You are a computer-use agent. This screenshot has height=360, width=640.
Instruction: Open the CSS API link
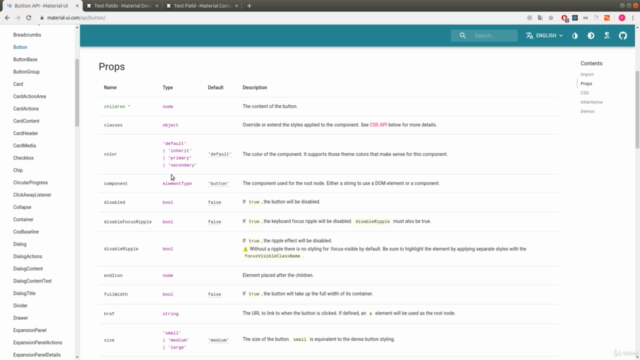(x=378, y=125)
